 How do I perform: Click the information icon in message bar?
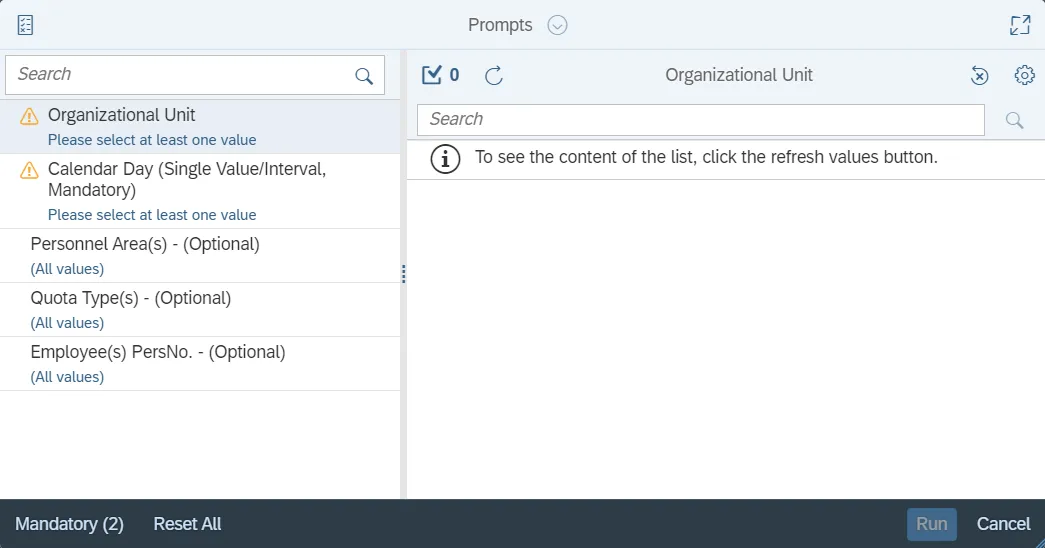pyautogui.click(x=445, y=158)
